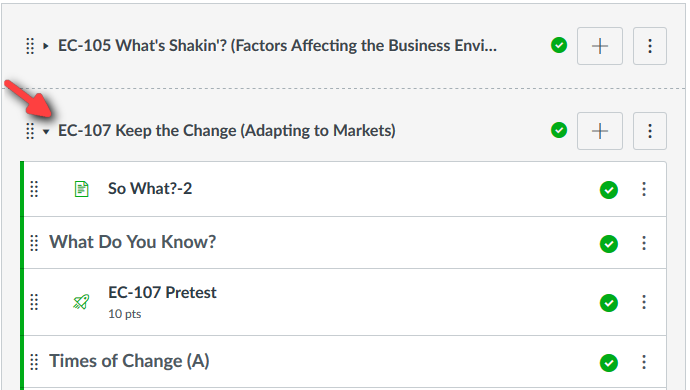Add item to EC-107 module with plus button
This screenshot has width=690, height=390.
click(600, 131)
